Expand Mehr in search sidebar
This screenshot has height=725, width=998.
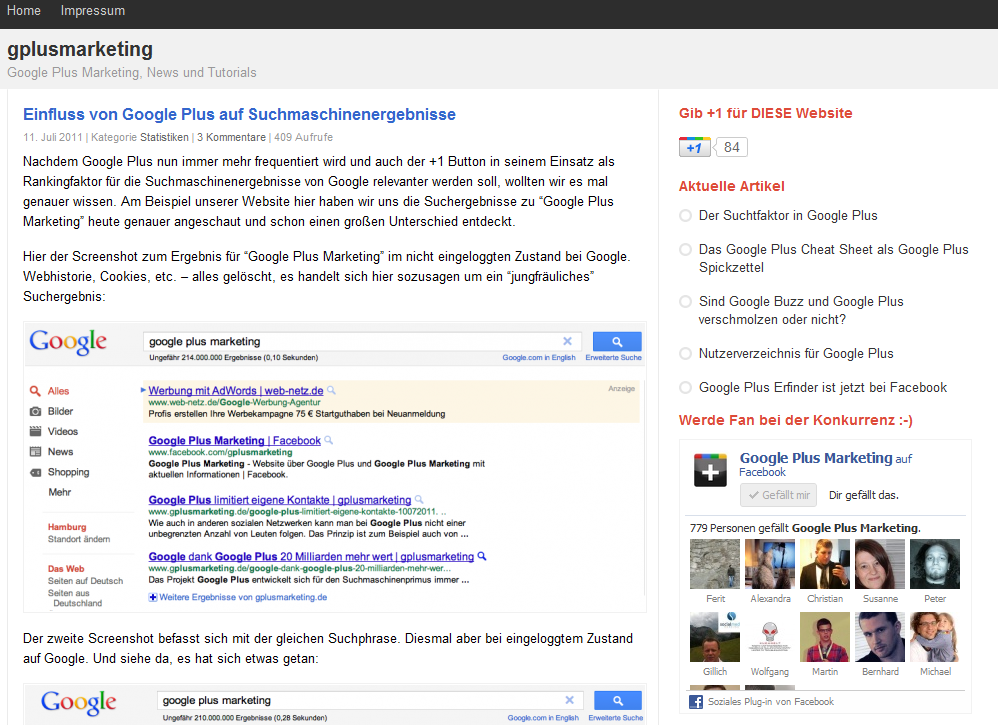click(x=60, y=492)
